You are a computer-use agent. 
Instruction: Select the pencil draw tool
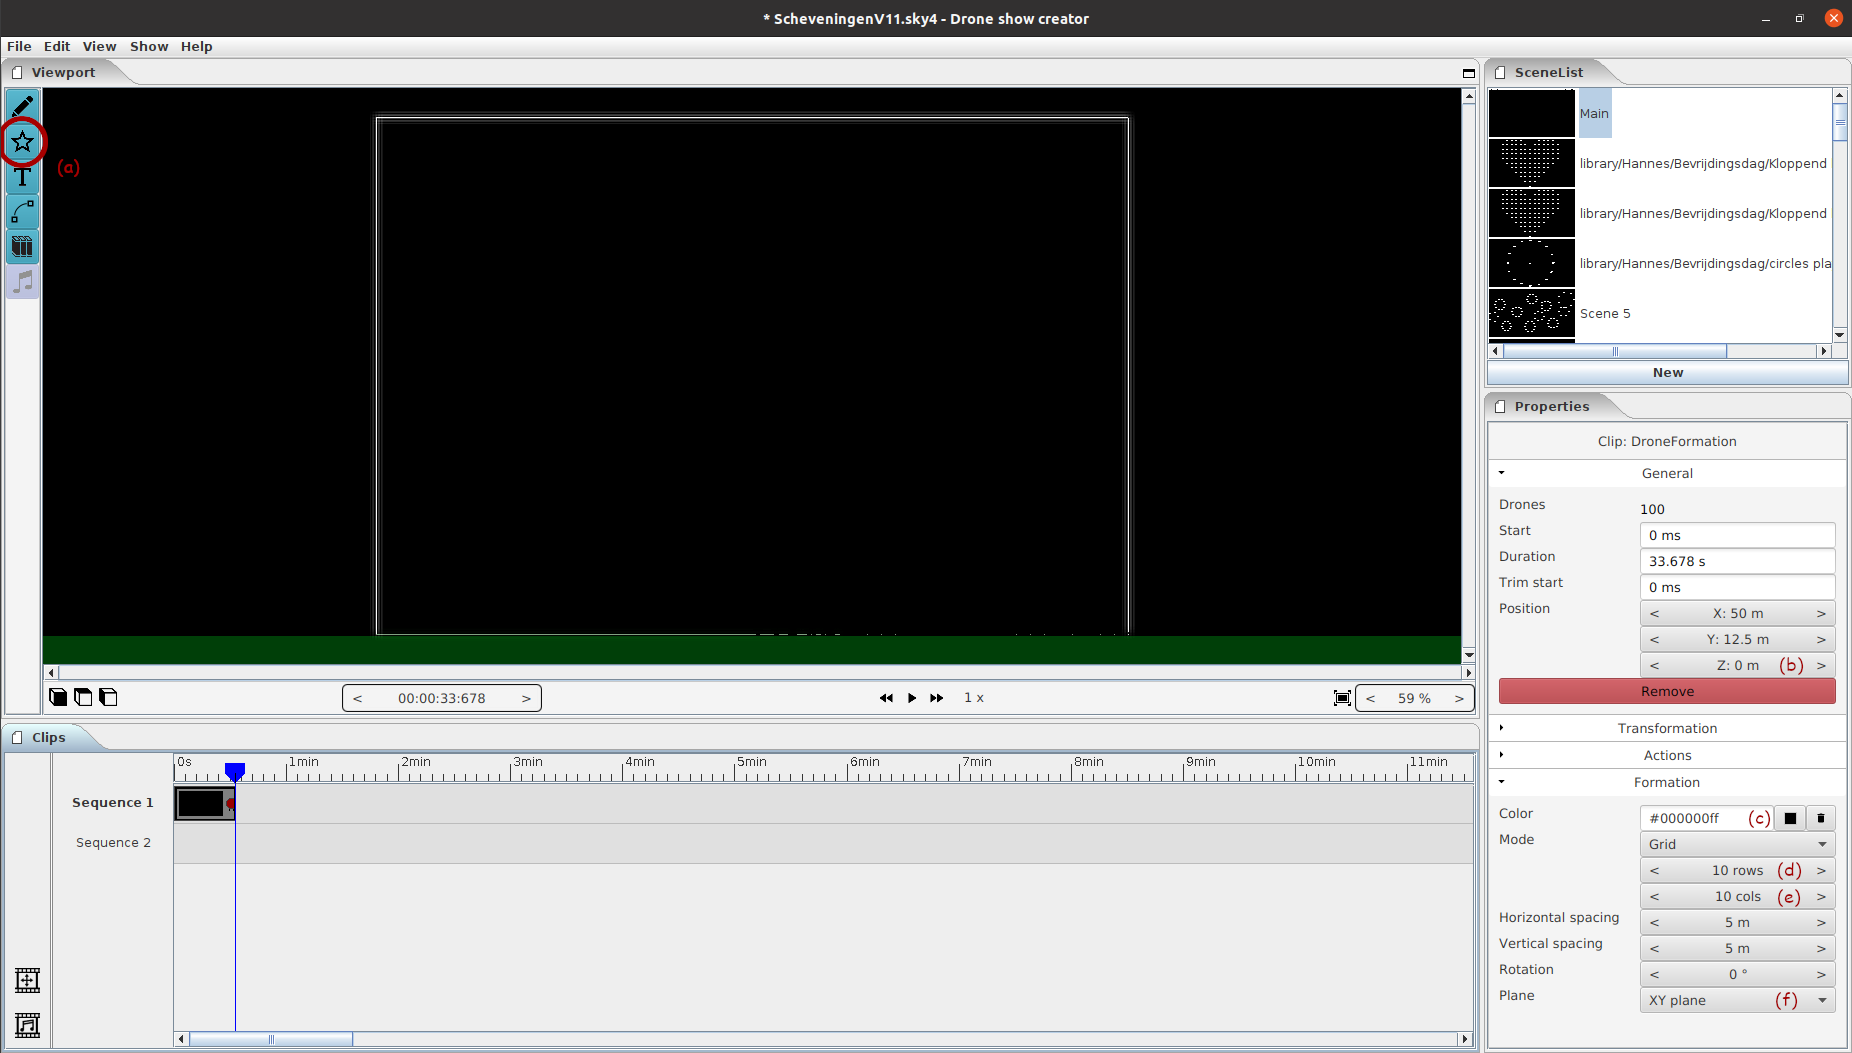tap(22, 106)
